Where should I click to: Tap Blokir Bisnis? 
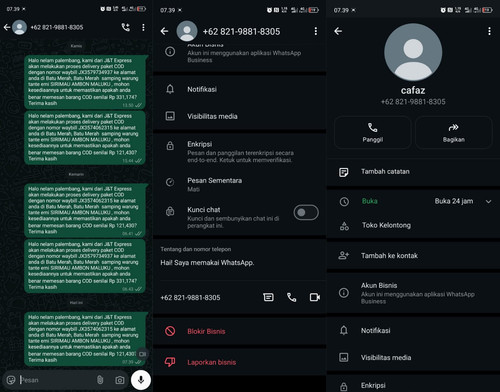tap(240, 331)
